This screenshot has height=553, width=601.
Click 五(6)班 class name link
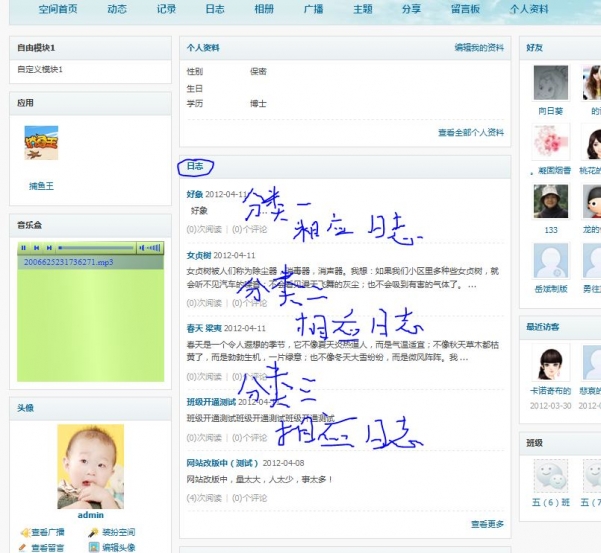coord(551,502)
